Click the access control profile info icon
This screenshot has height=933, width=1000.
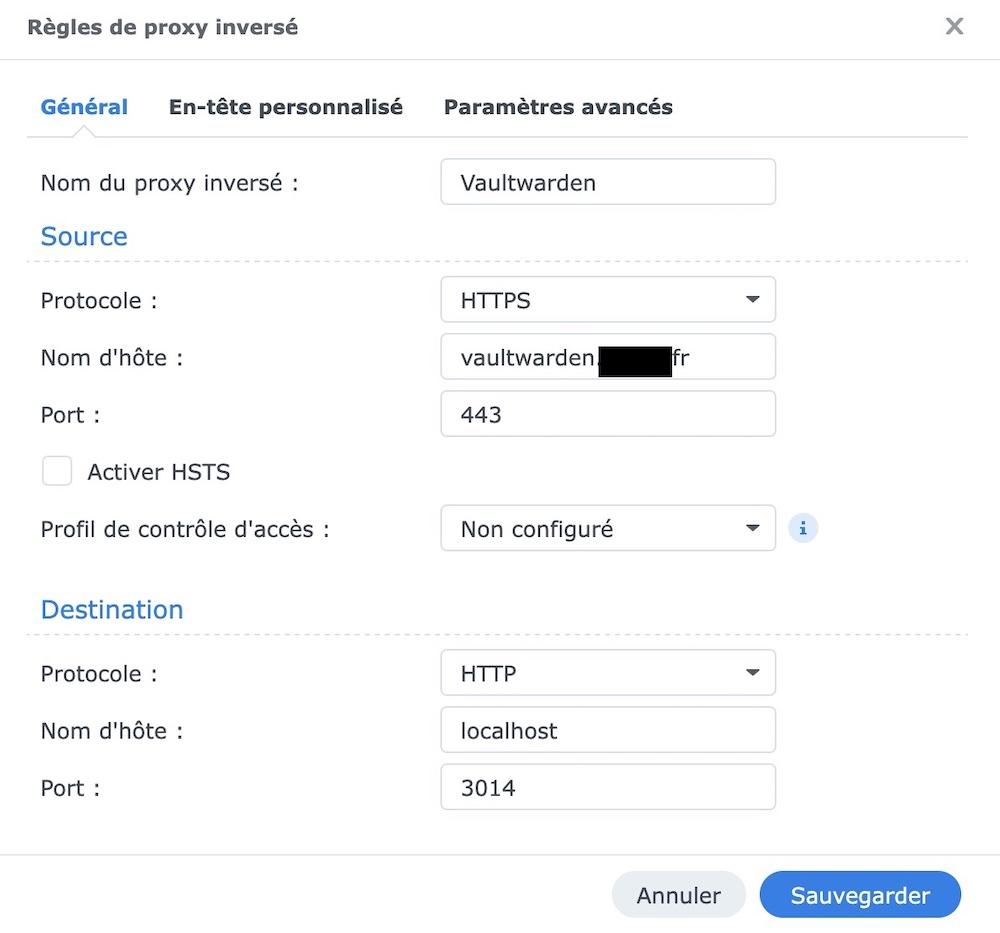(x=802, y=528)
